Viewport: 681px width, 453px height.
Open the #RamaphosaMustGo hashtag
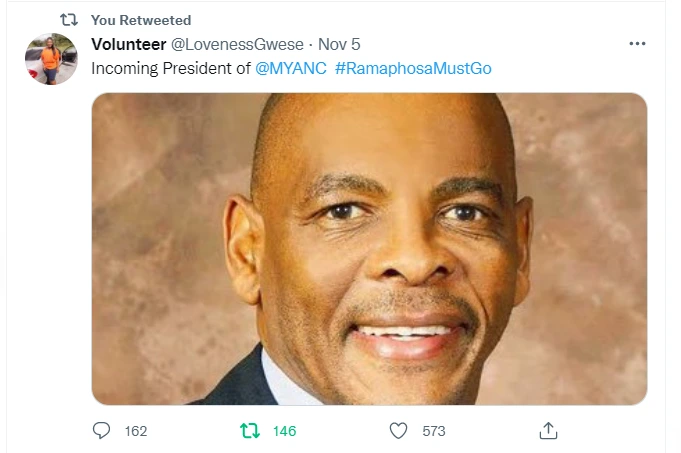[x=413, y=68]
